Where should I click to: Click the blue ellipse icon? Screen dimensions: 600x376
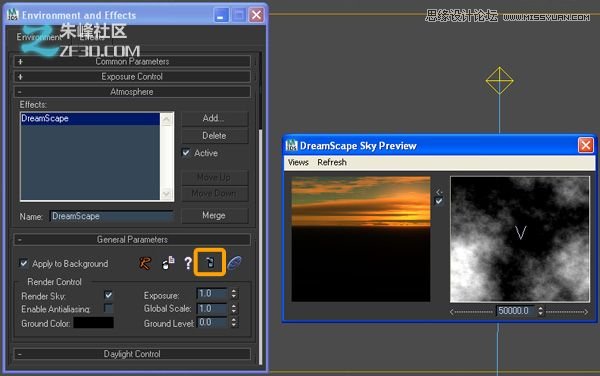234,263
